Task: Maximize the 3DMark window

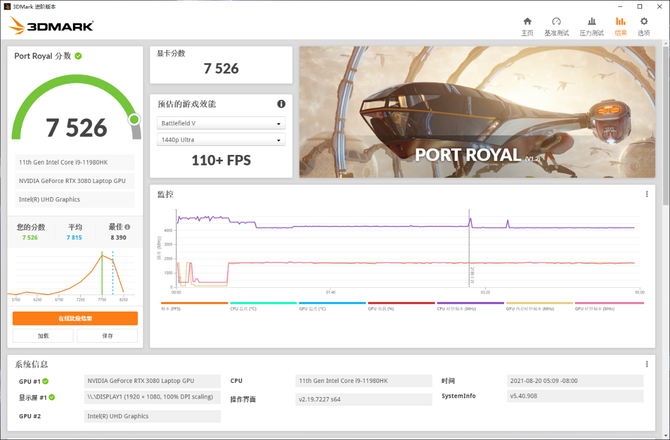Action: tap(640, 6)
